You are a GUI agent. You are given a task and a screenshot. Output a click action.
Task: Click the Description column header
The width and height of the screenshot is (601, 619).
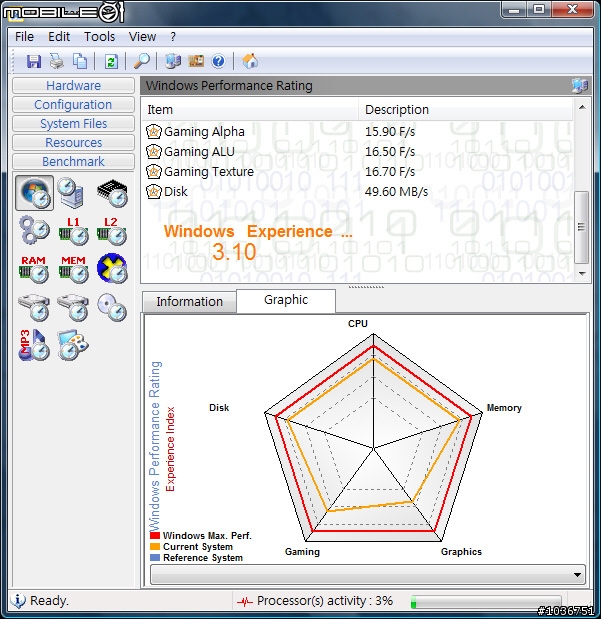(465, 109)
